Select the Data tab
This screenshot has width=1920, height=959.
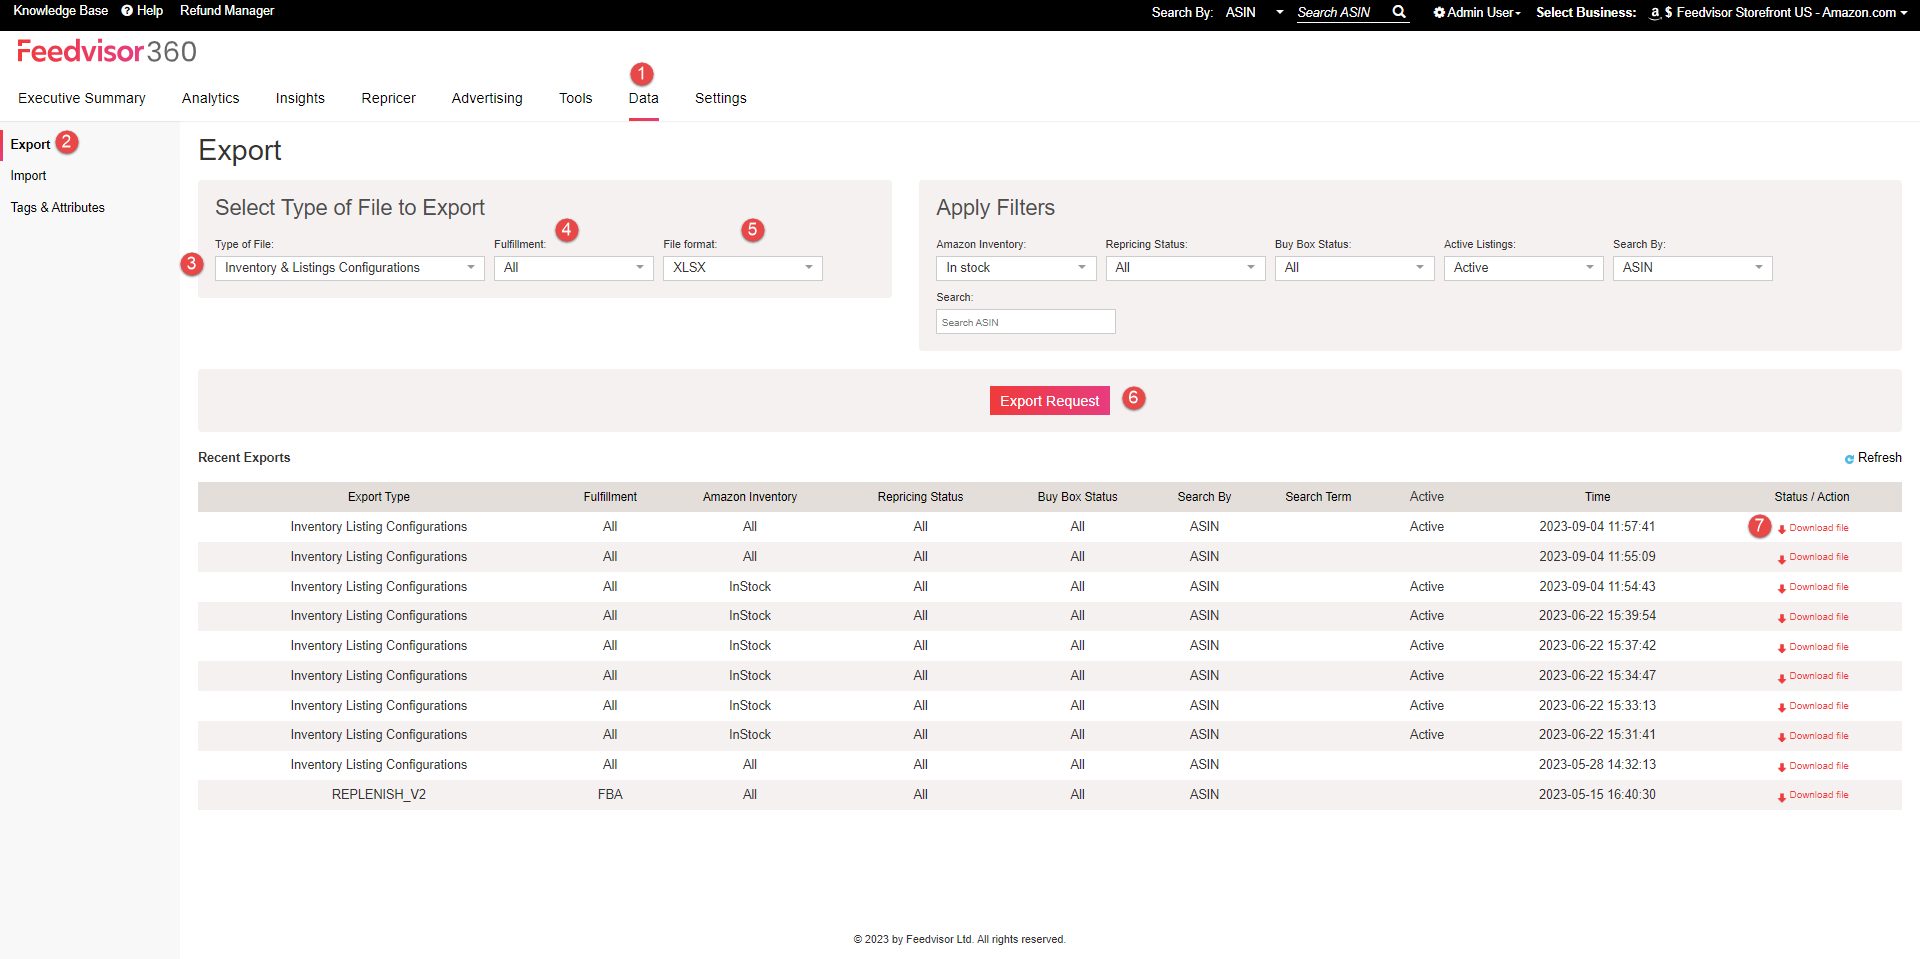(x=644, y=98)
